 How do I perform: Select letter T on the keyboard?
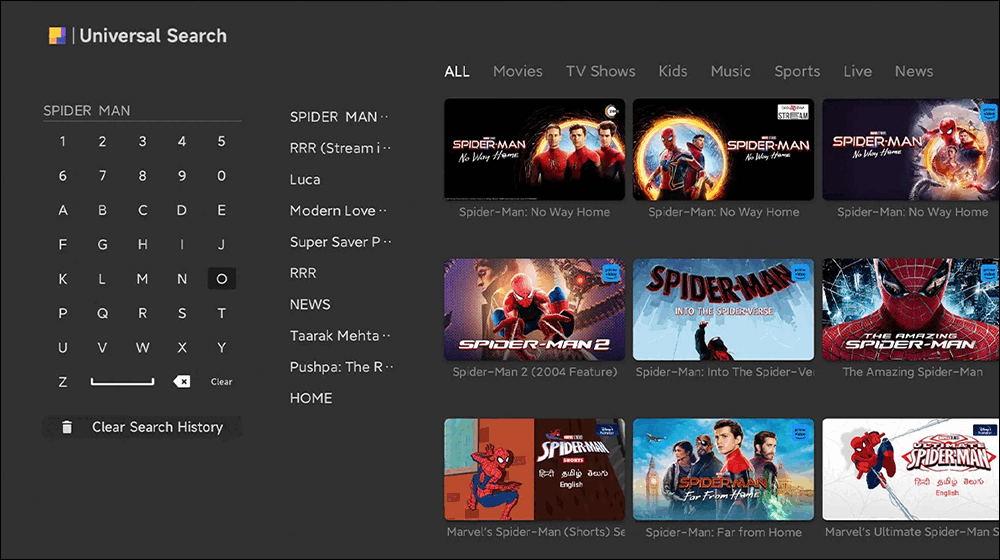(221, 313)
